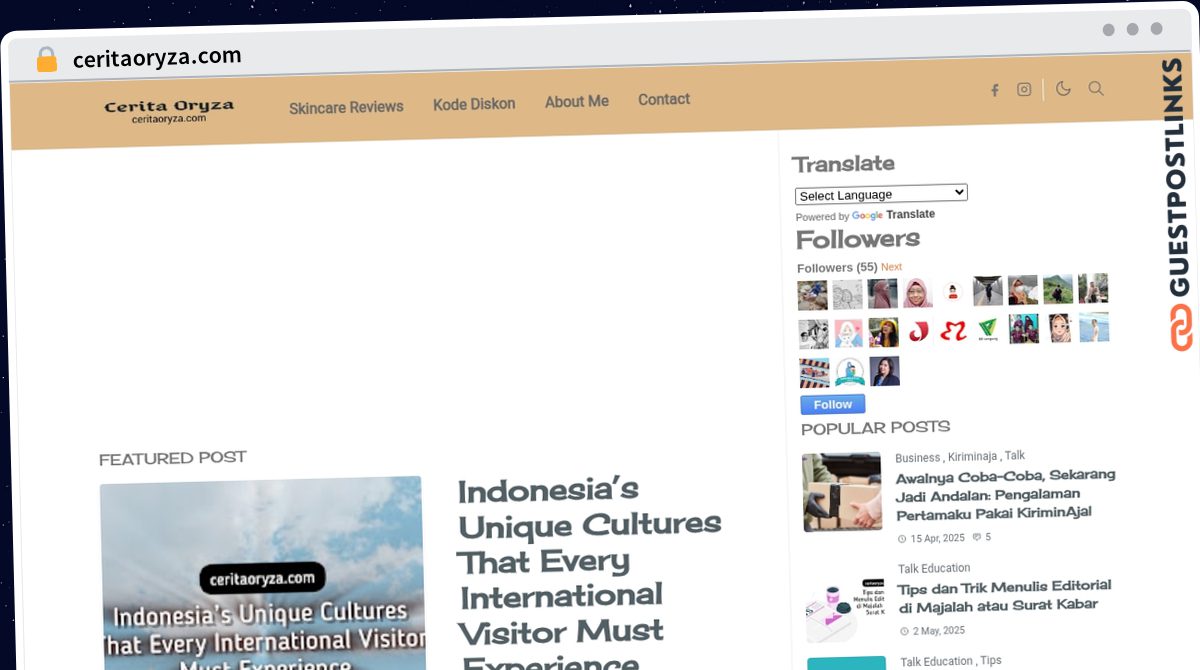Viewport: 1200px width, 670px height.
Task: Open the Indonesia's Unique Cultures featured post title
Action: [590, 574]
